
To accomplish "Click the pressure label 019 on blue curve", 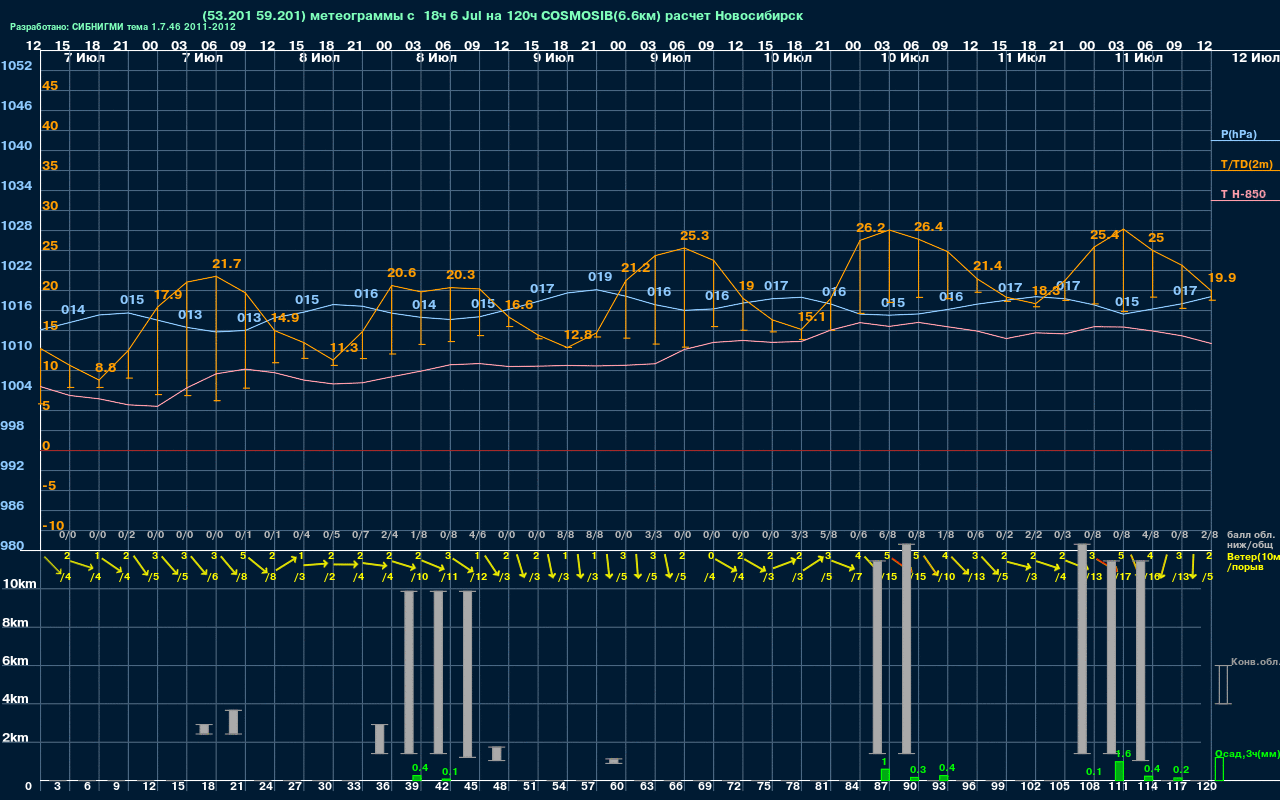I will 600,277.
